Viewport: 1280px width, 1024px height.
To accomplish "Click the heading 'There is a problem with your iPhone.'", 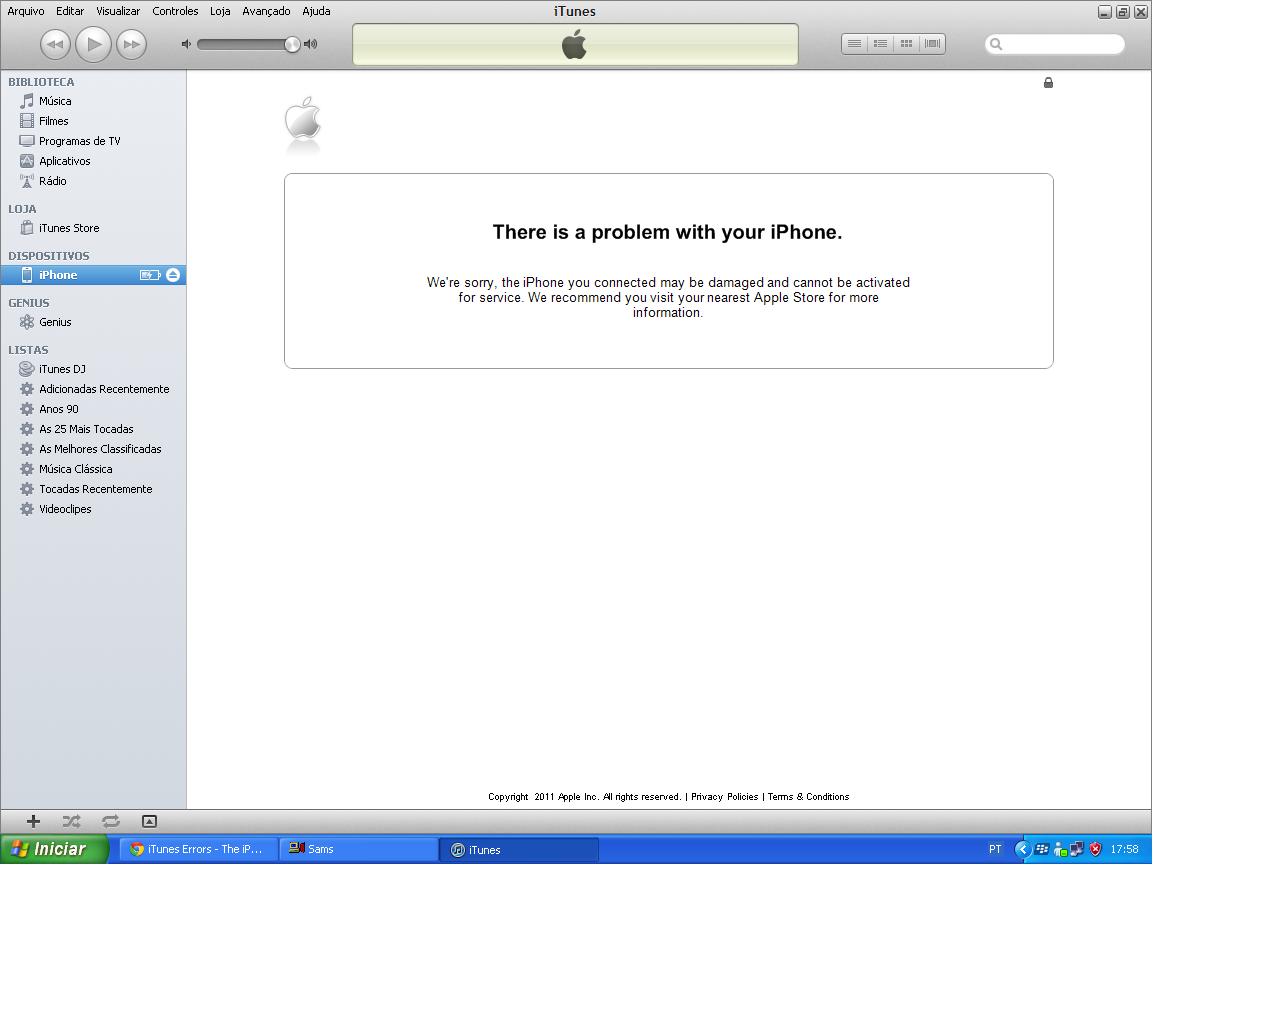I will pos(667,232).
